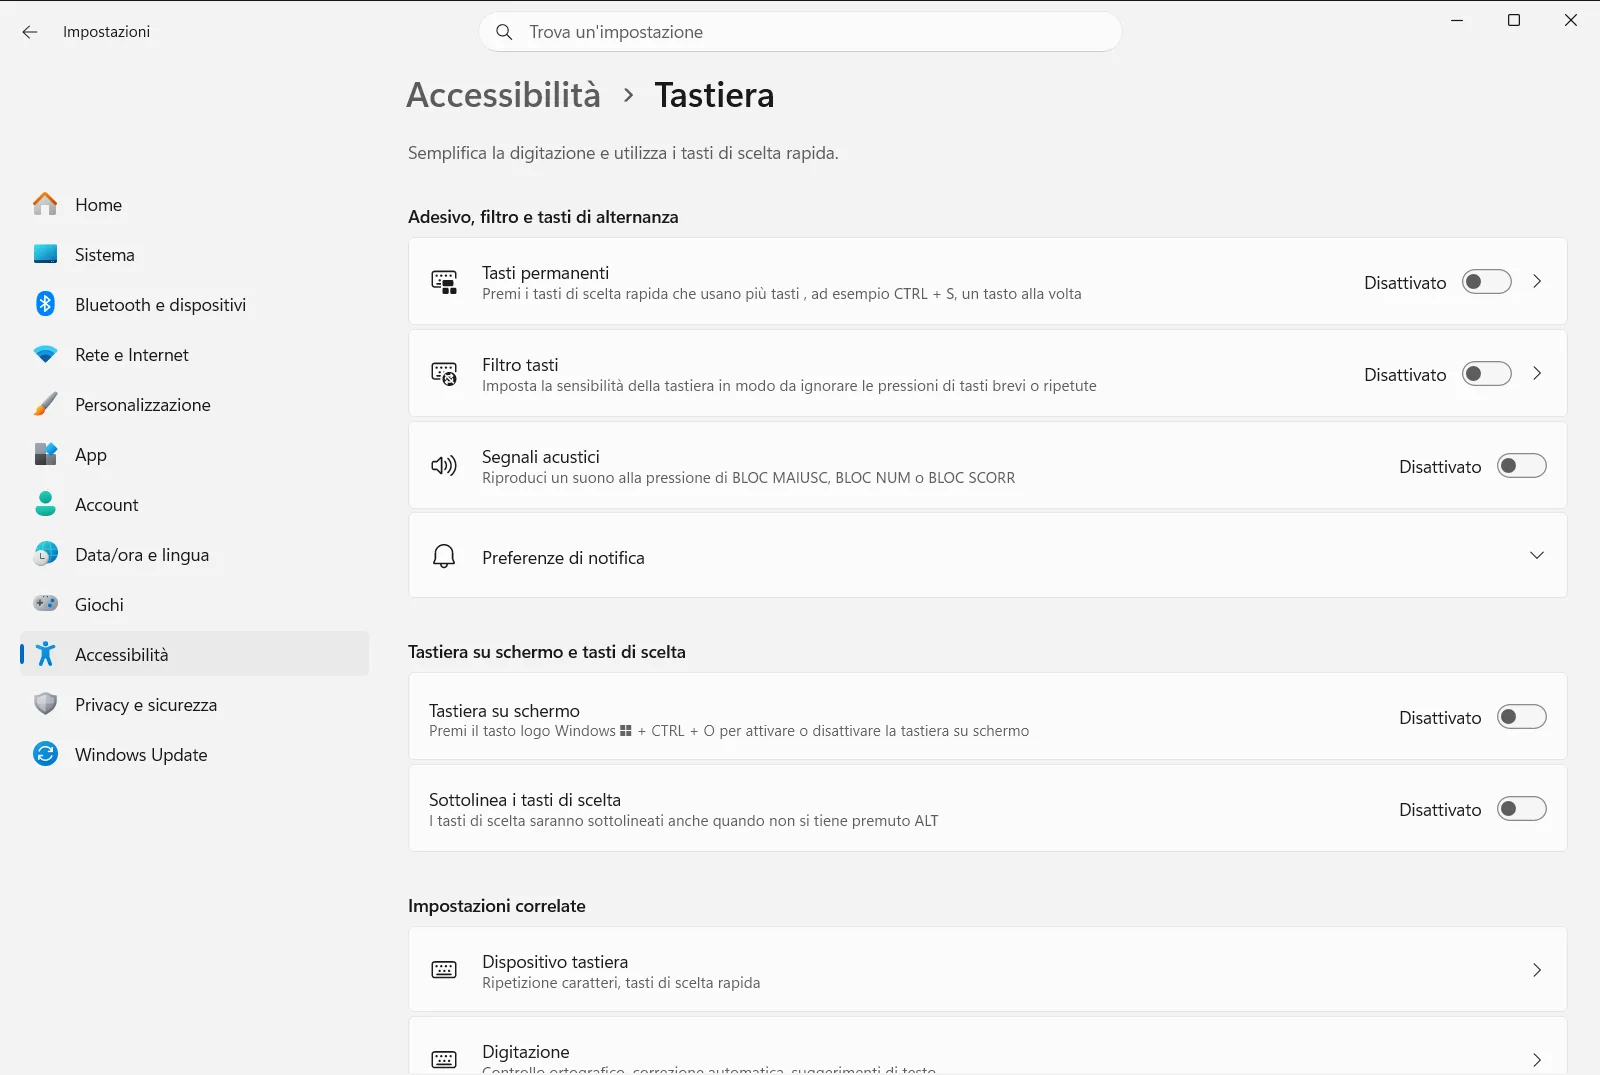Open the Digitazione chevron arrow

coord(1537,1060)
